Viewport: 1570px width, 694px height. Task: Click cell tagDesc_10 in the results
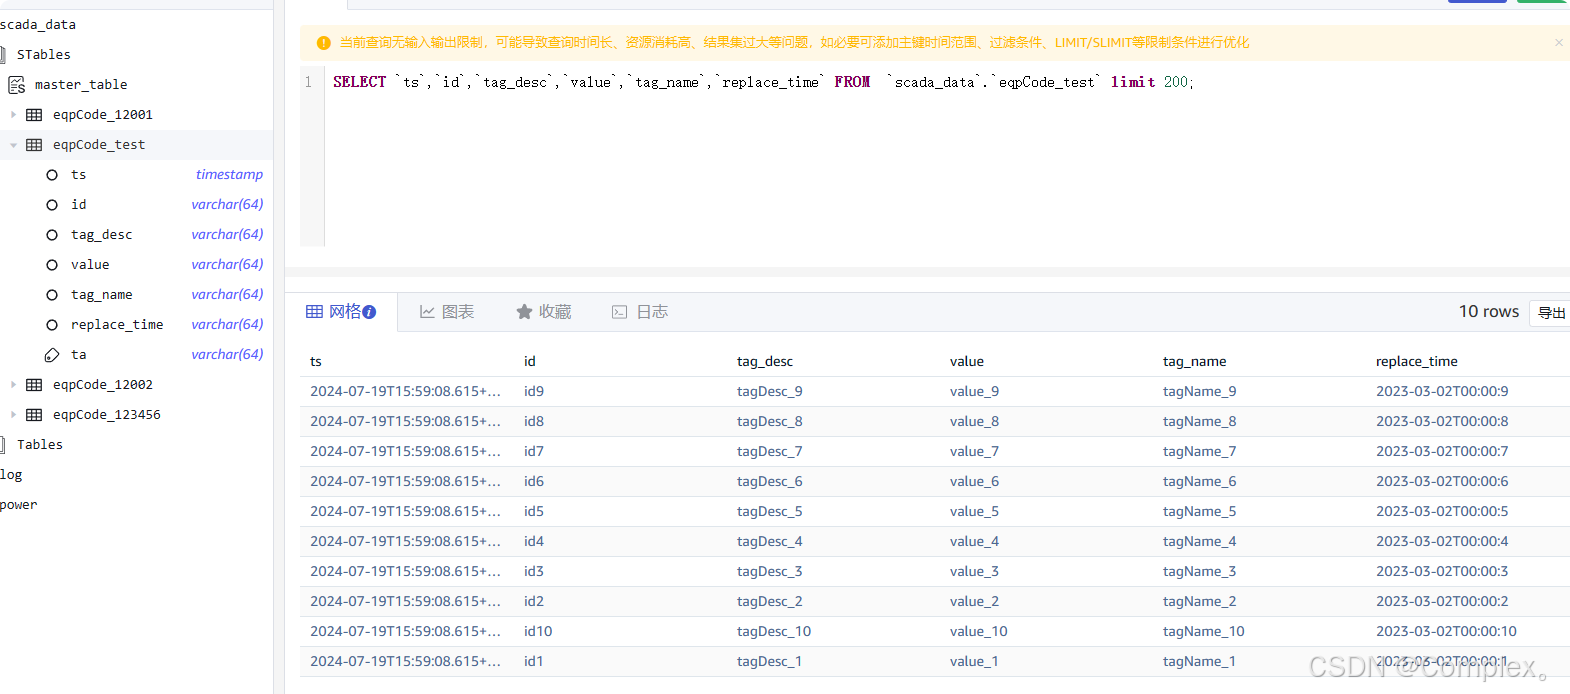click(x=774, y=632)
